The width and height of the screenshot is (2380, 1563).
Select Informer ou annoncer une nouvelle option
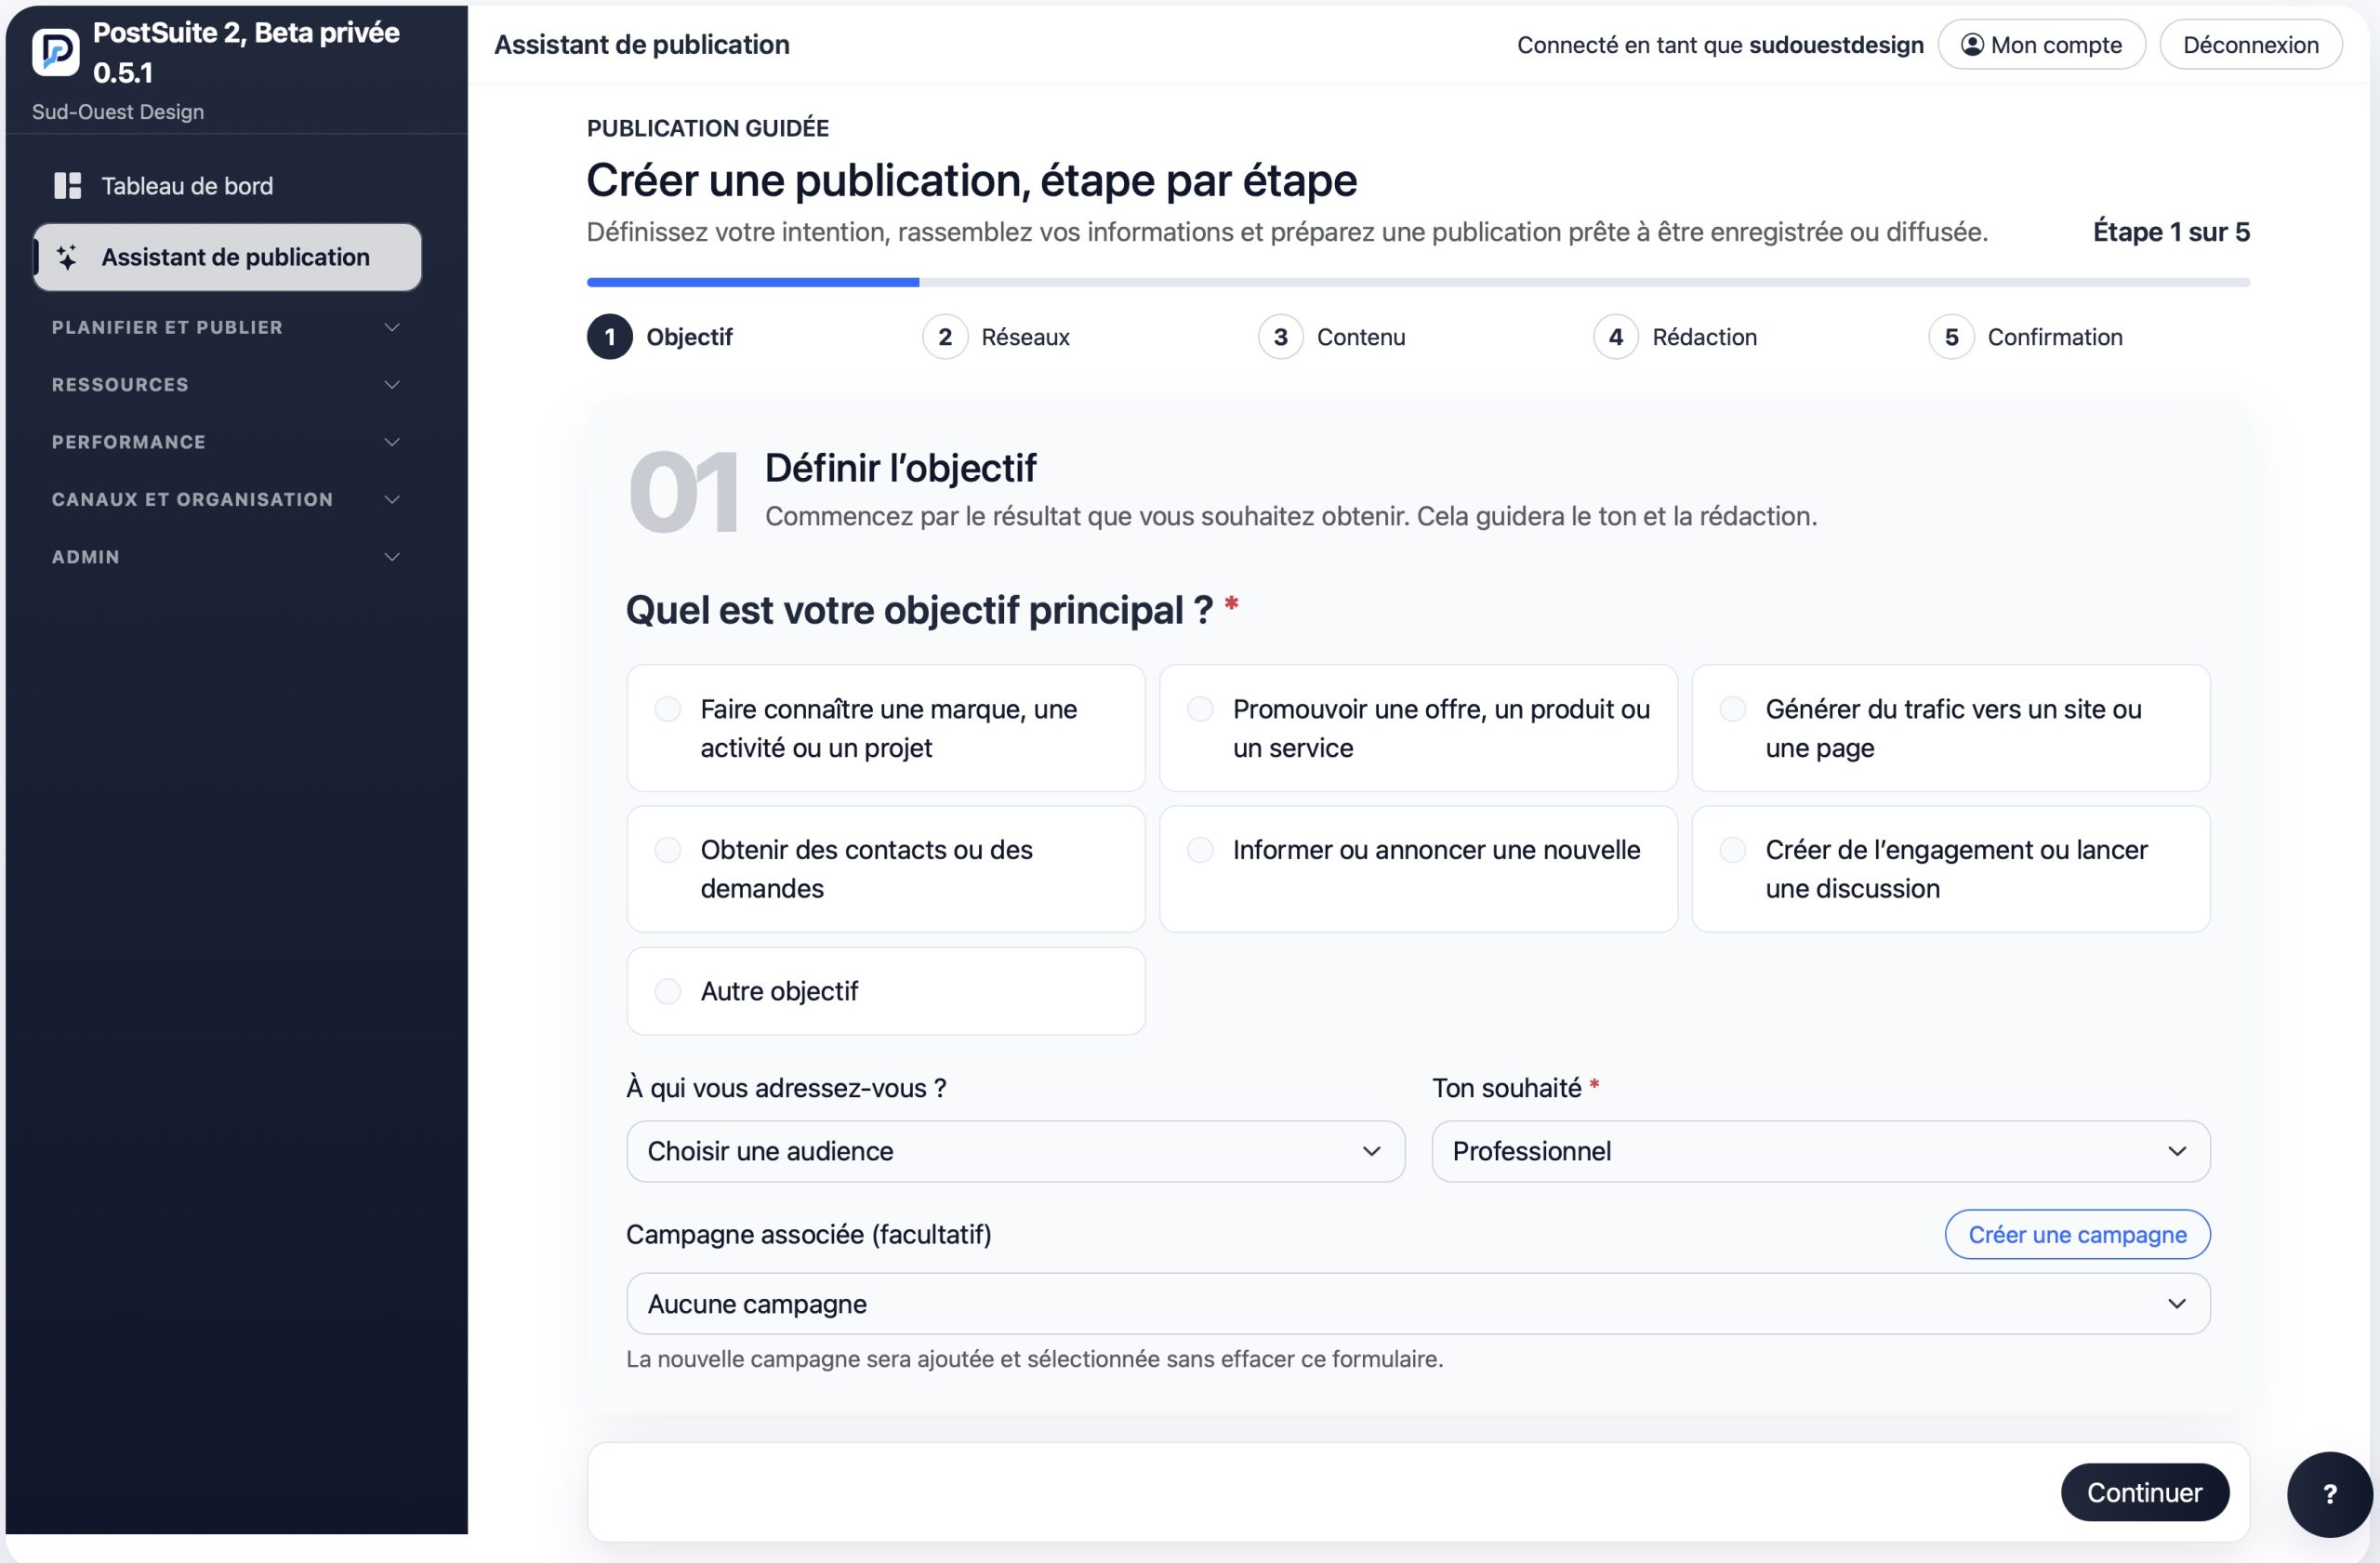point(1418,869)
